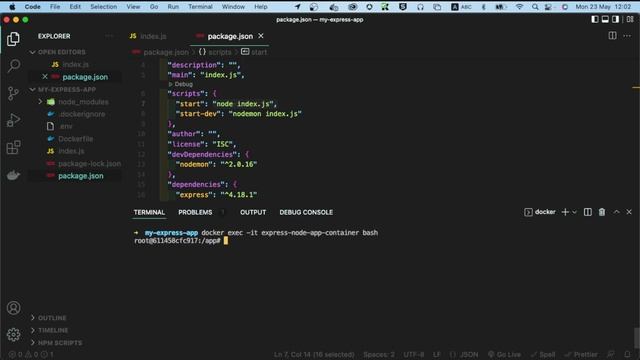Image resolution: width=640 pixels, height=360 pixels.
Task: Switch to the OUTPUT panel tab
Action: coord(253,212)
